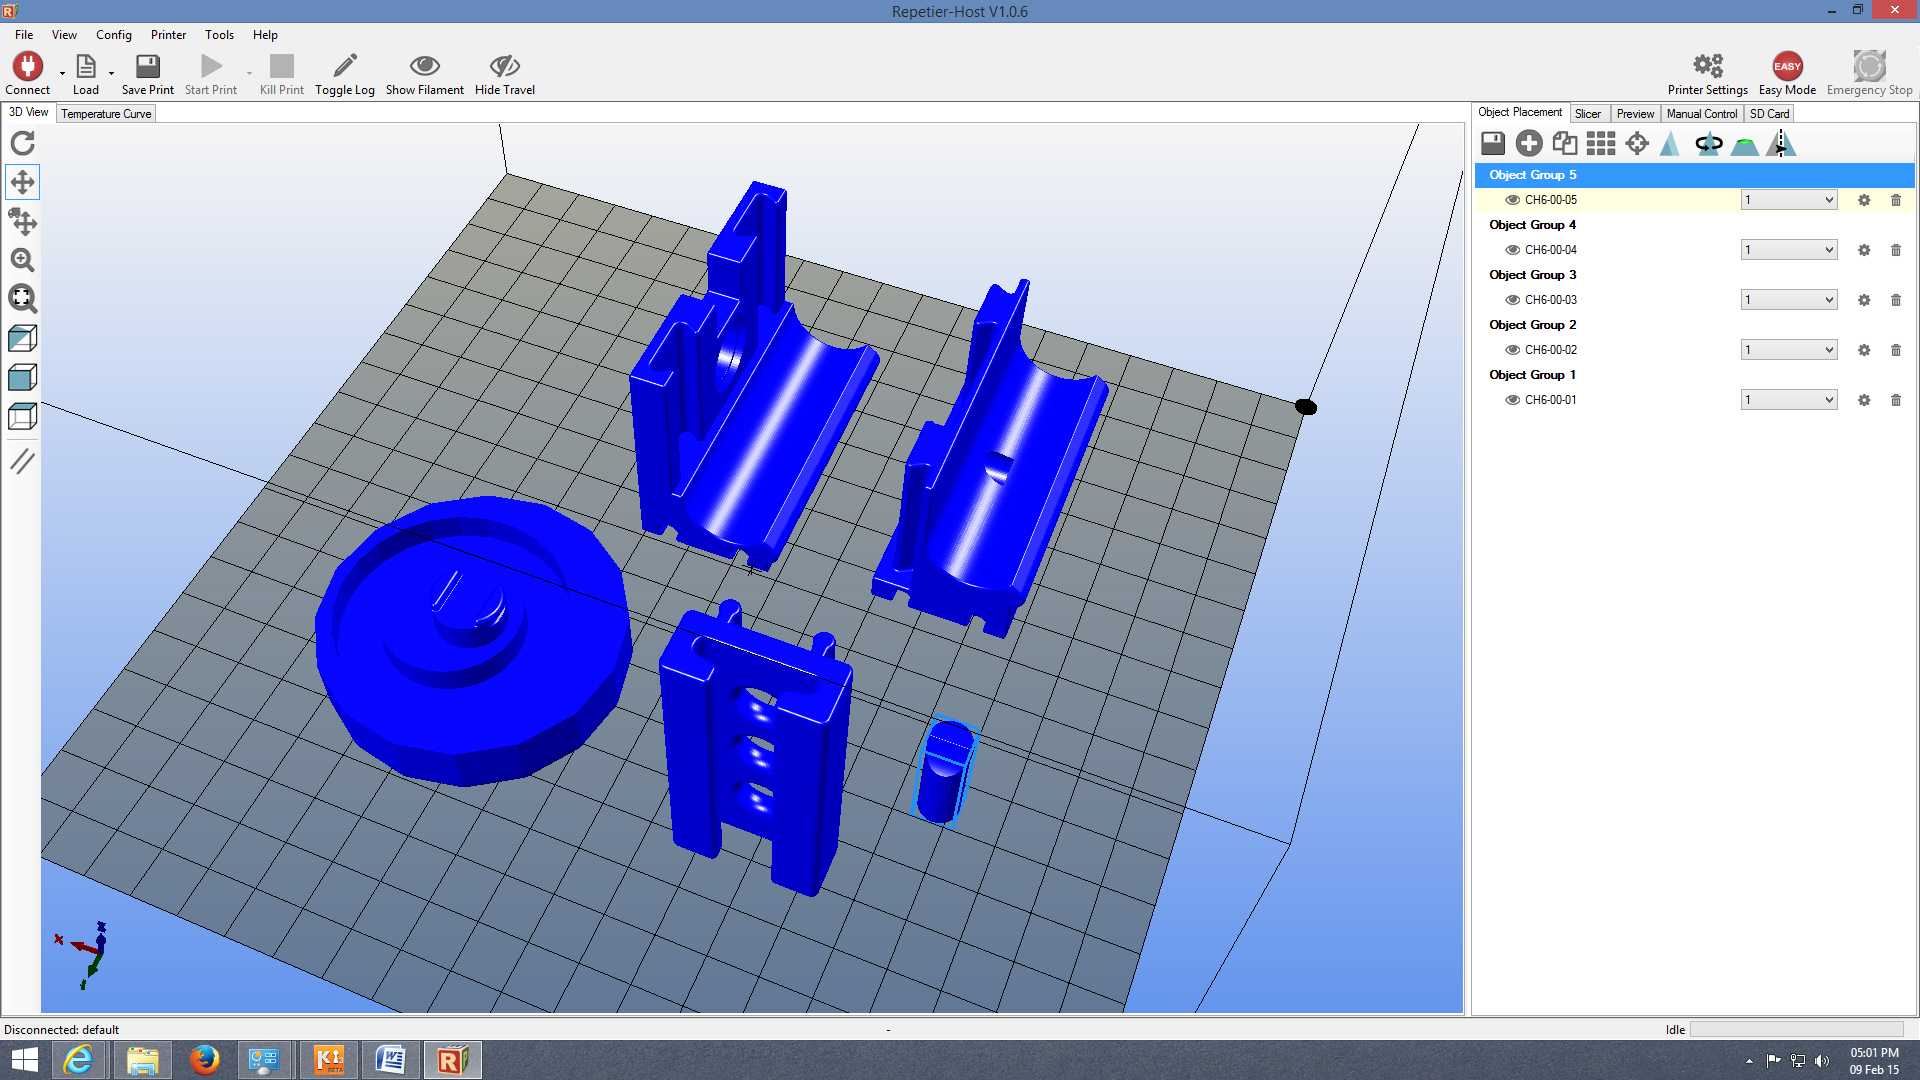Viewport: 1920px width, 1080px height.
Task: Delete CH6-00-04 with trash icon
Action: (x=1896, y=250)
